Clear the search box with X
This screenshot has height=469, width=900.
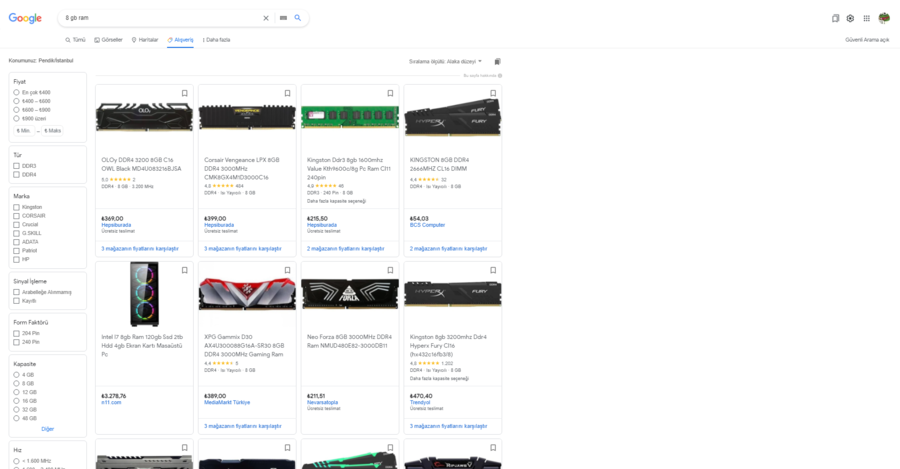(266, 18)
